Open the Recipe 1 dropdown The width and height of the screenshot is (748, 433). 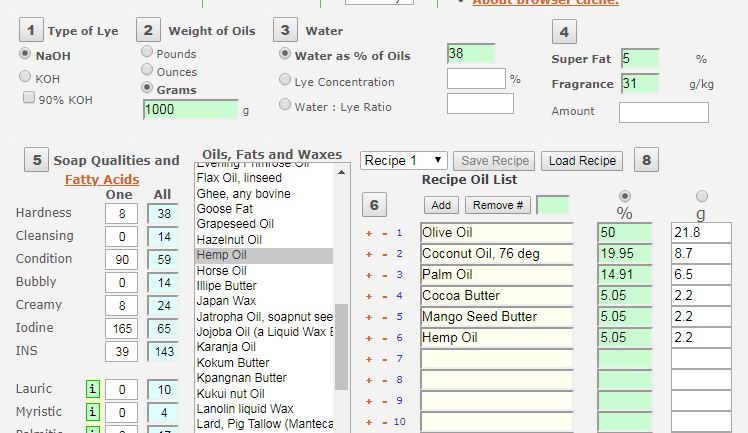(404, 160)
